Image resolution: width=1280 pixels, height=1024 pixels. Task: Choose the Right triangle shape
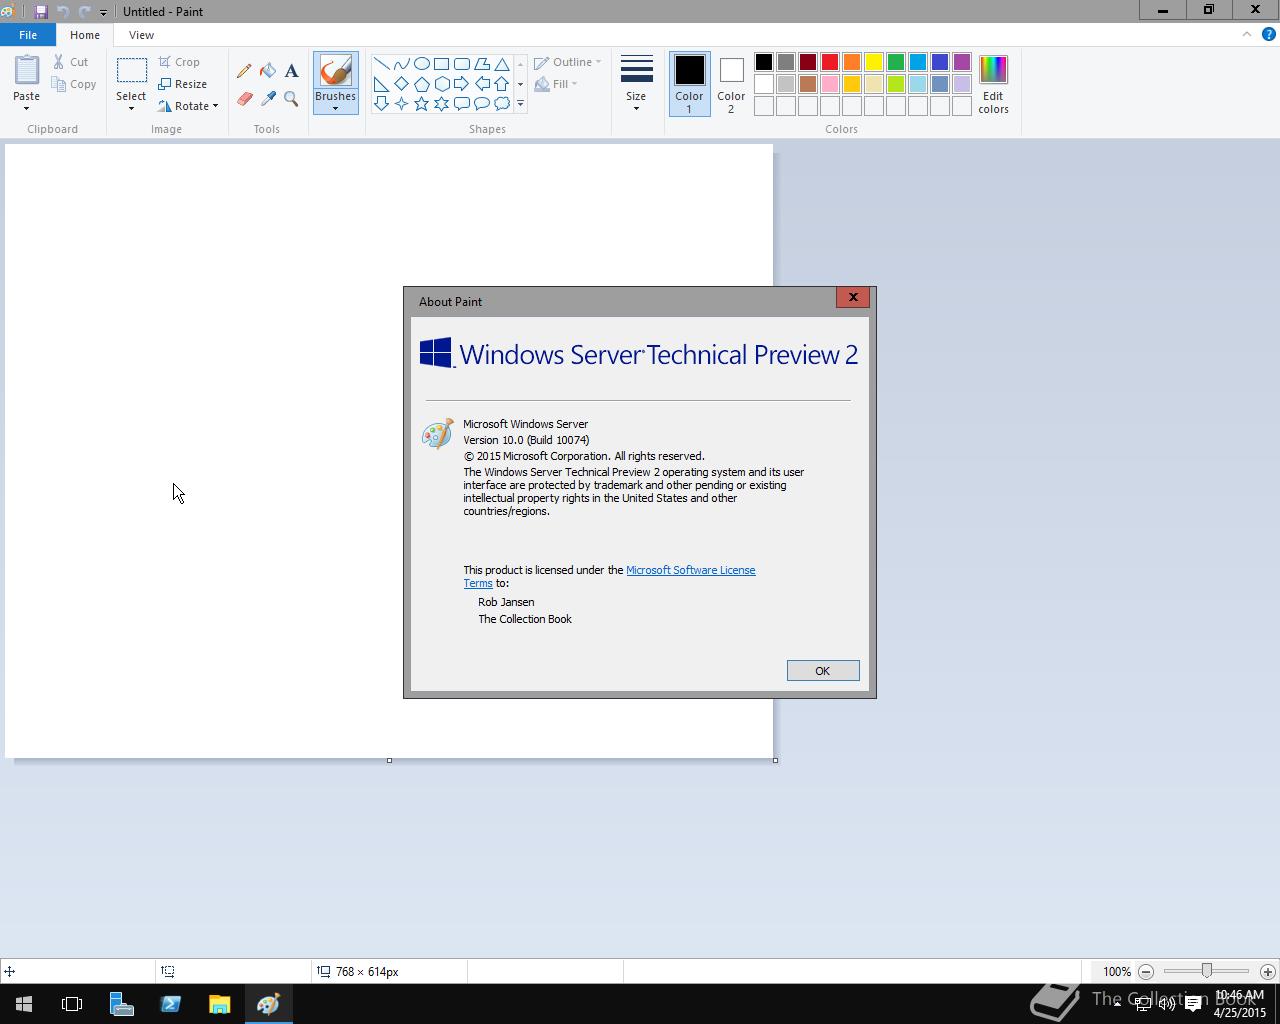[x=381, y=84]
